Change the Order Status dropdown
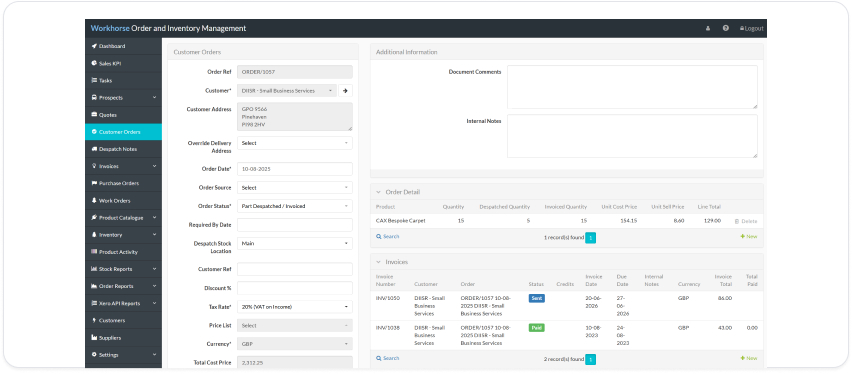This screenshot has width=852, height=374. [x=295, y=206]
